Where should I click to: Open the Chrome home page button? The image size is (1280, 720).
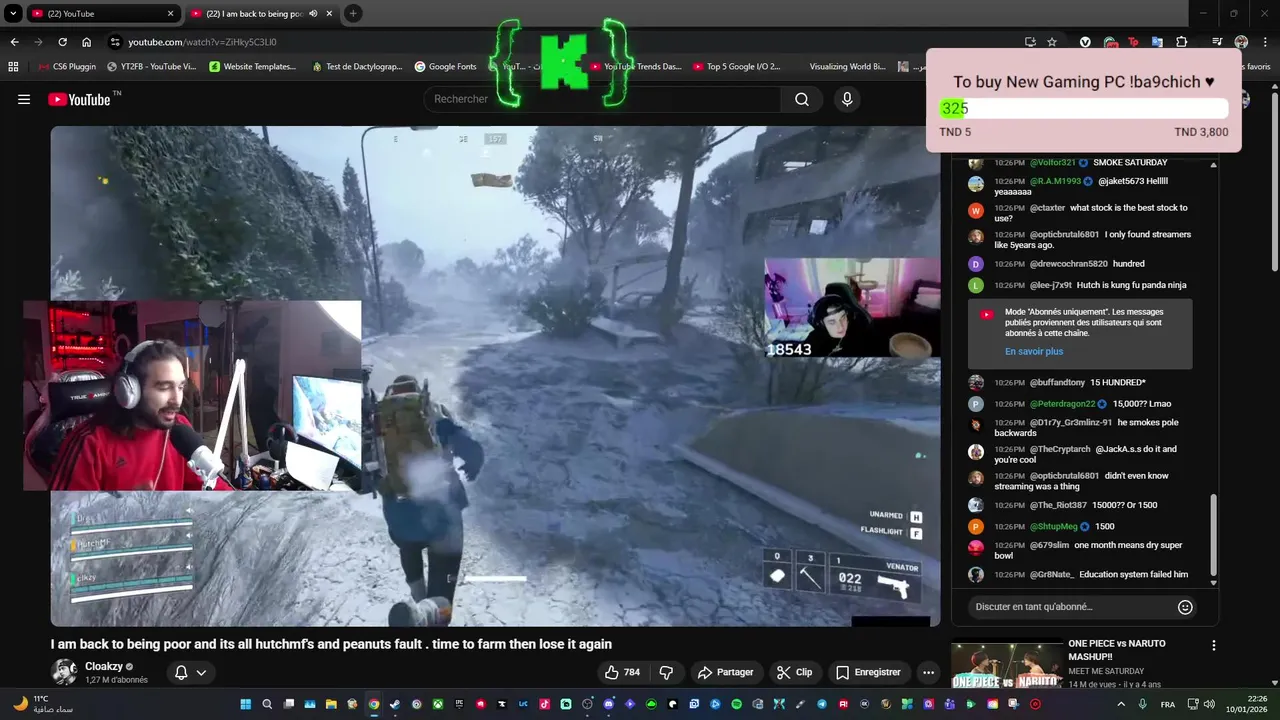pos(87,42)
